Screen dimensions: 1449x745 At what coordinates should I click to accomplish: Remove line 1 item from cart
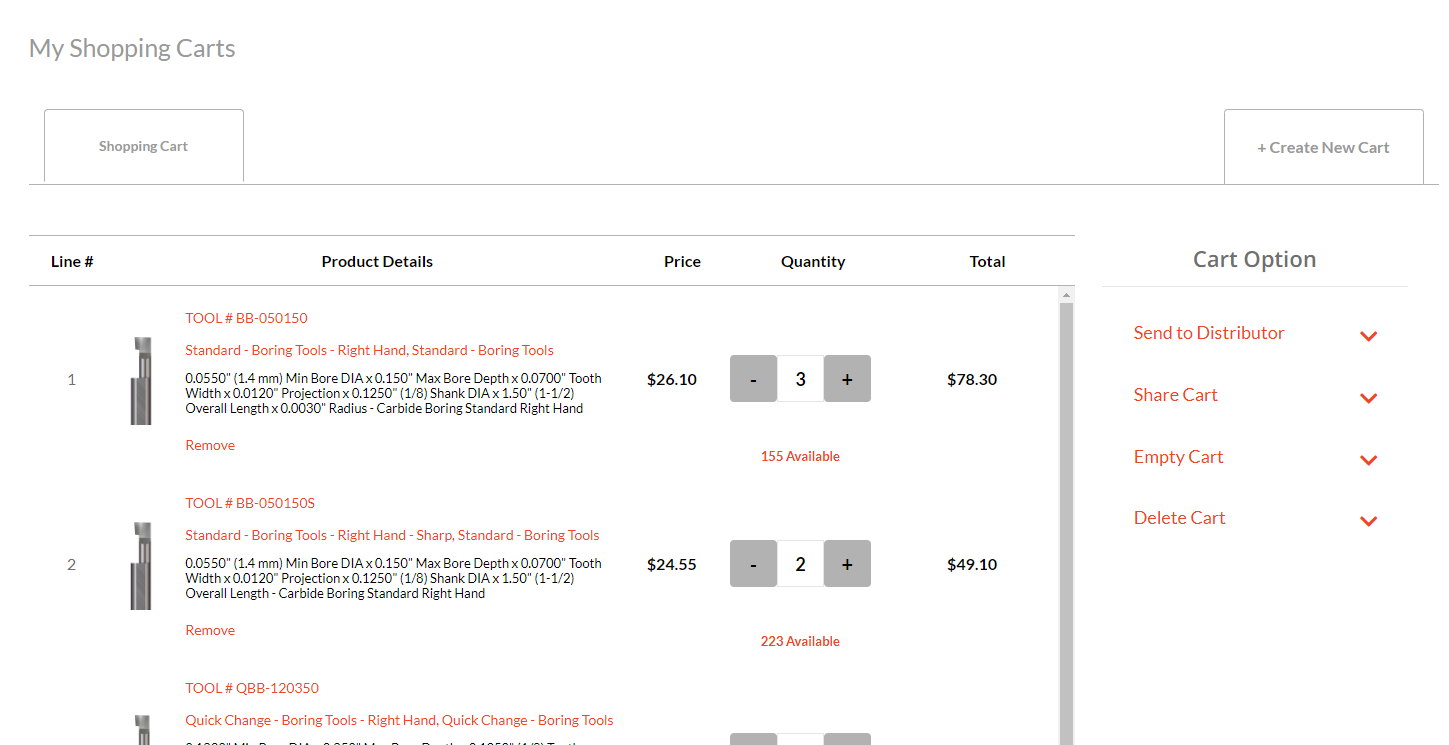pos(210,445)
